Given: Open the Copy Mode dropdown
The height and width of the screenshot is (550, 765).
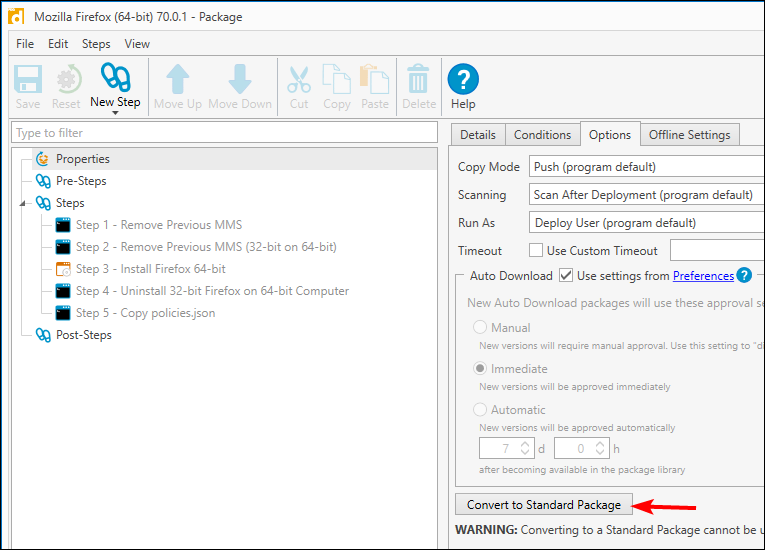Looking at the screenshot, I should coord(646,167).
